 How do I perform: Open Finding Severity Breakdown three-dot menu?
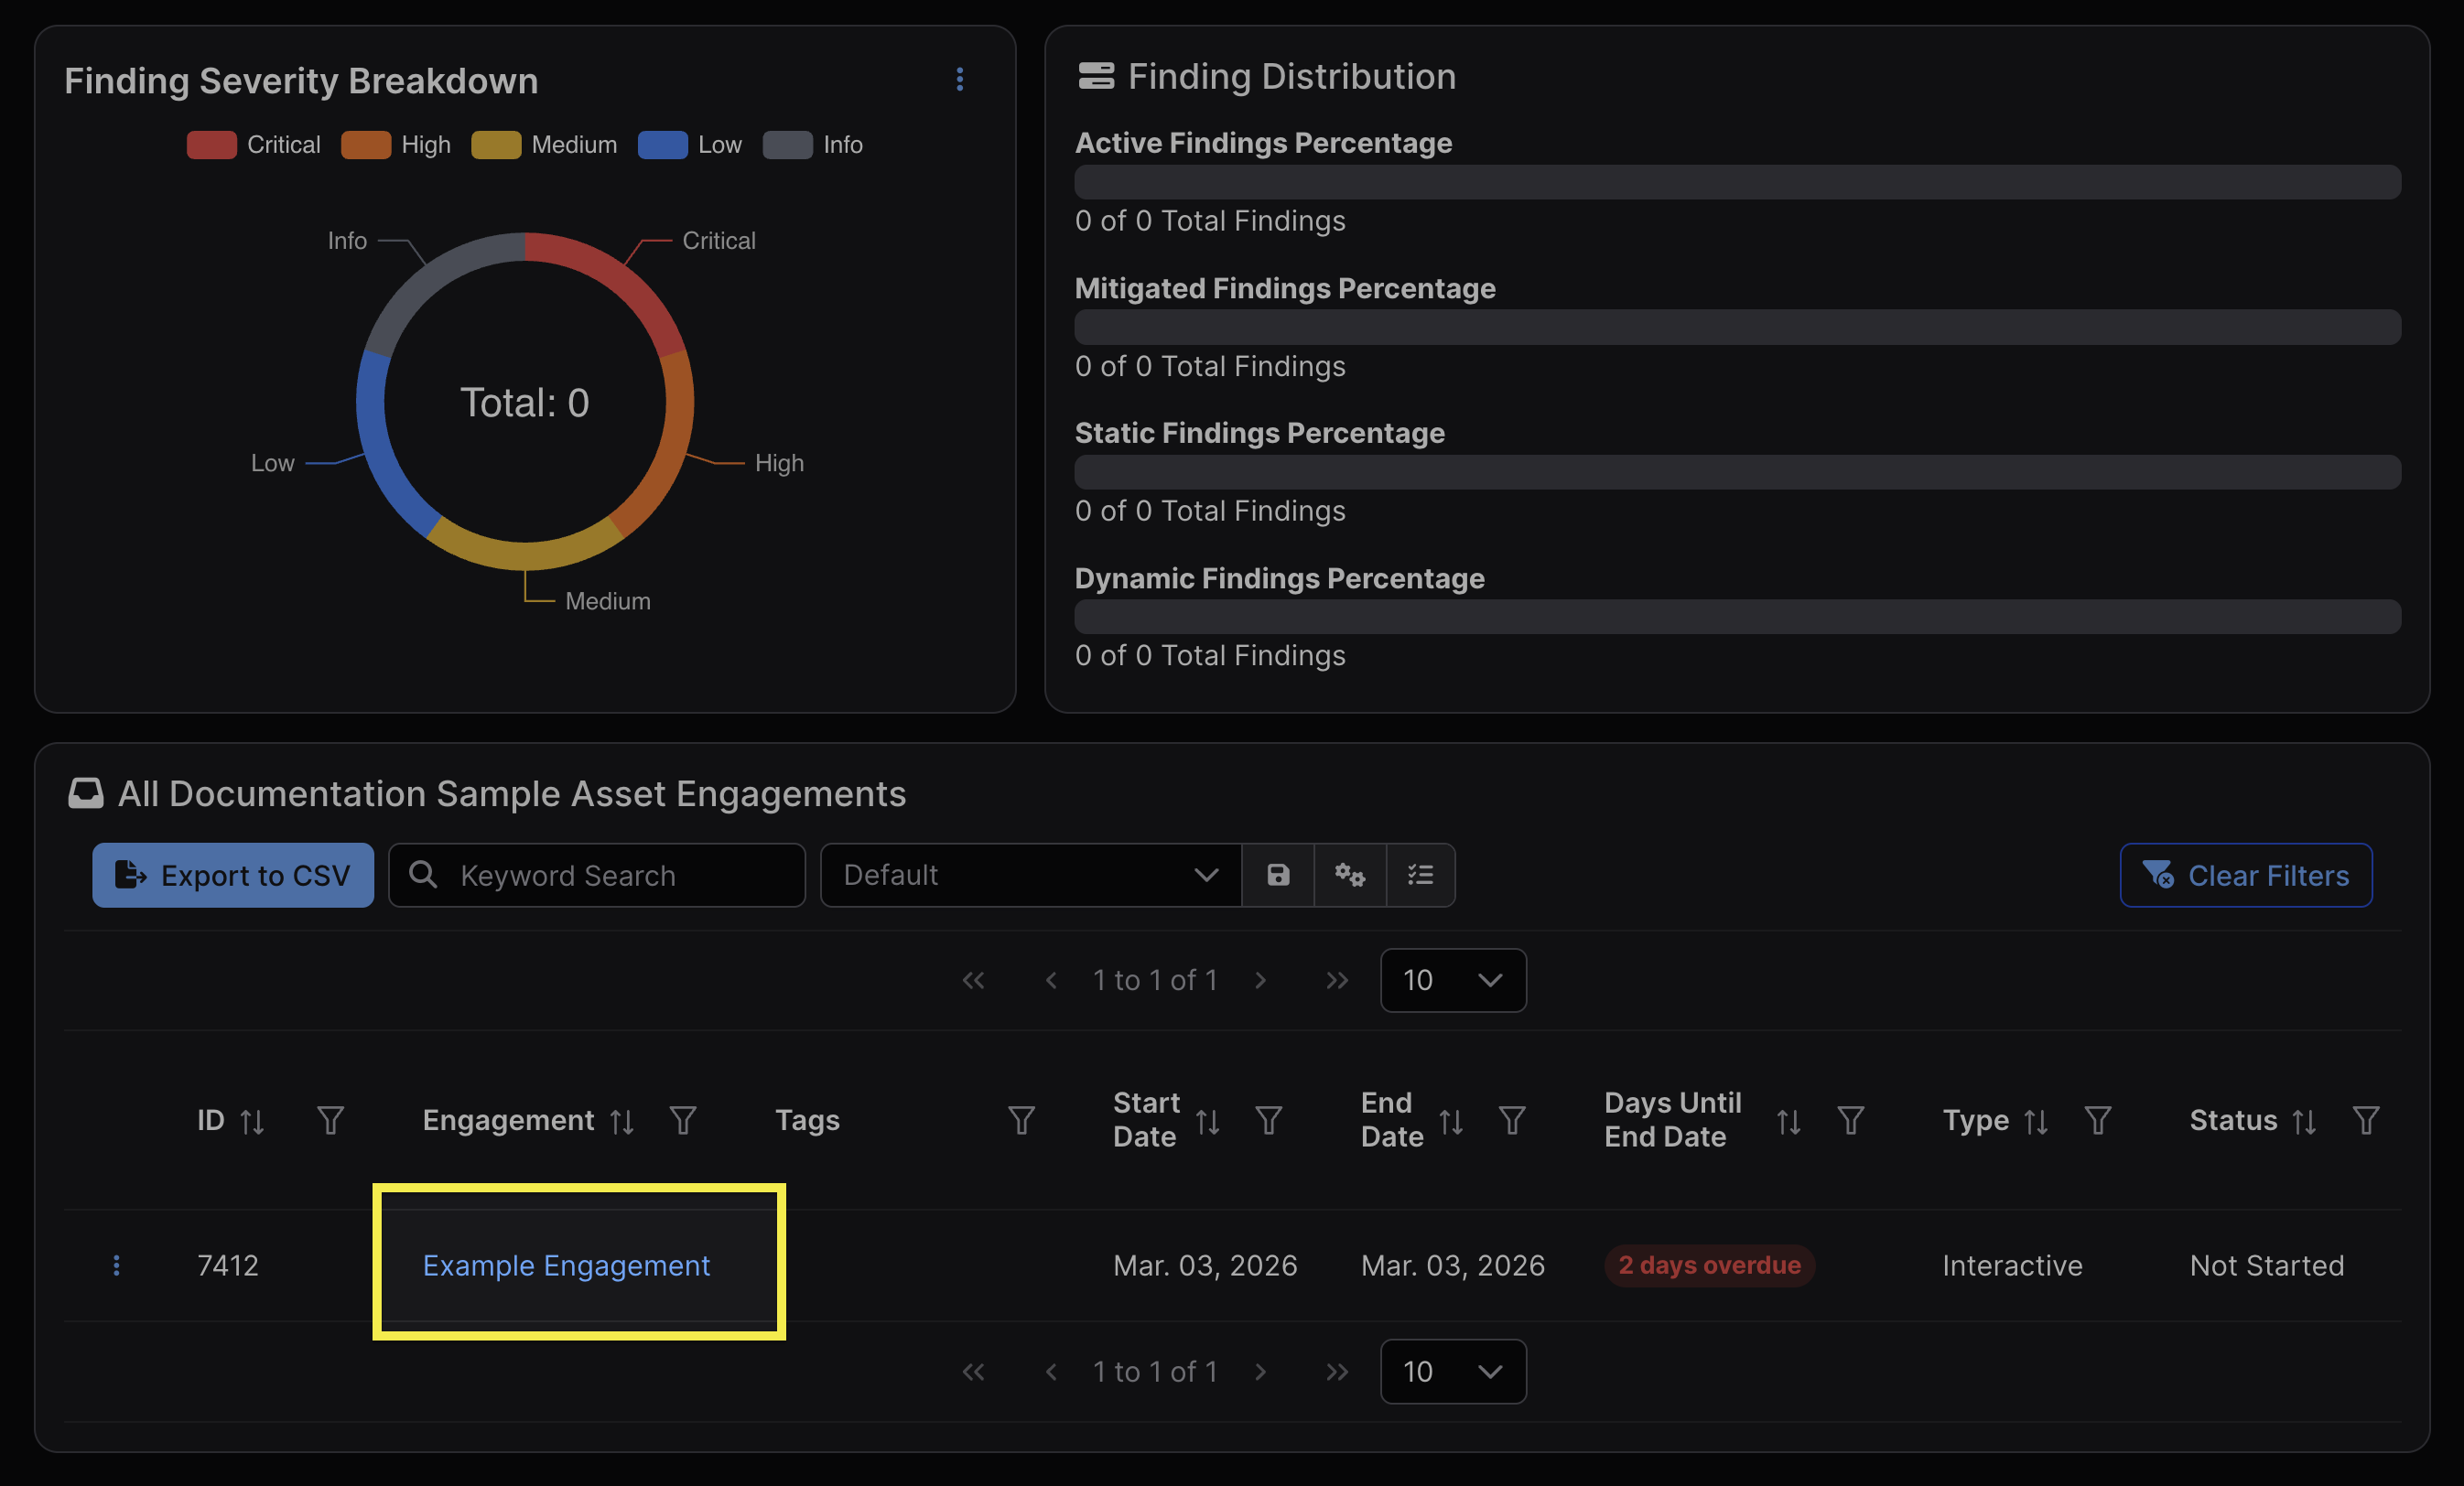coord(959,79)
